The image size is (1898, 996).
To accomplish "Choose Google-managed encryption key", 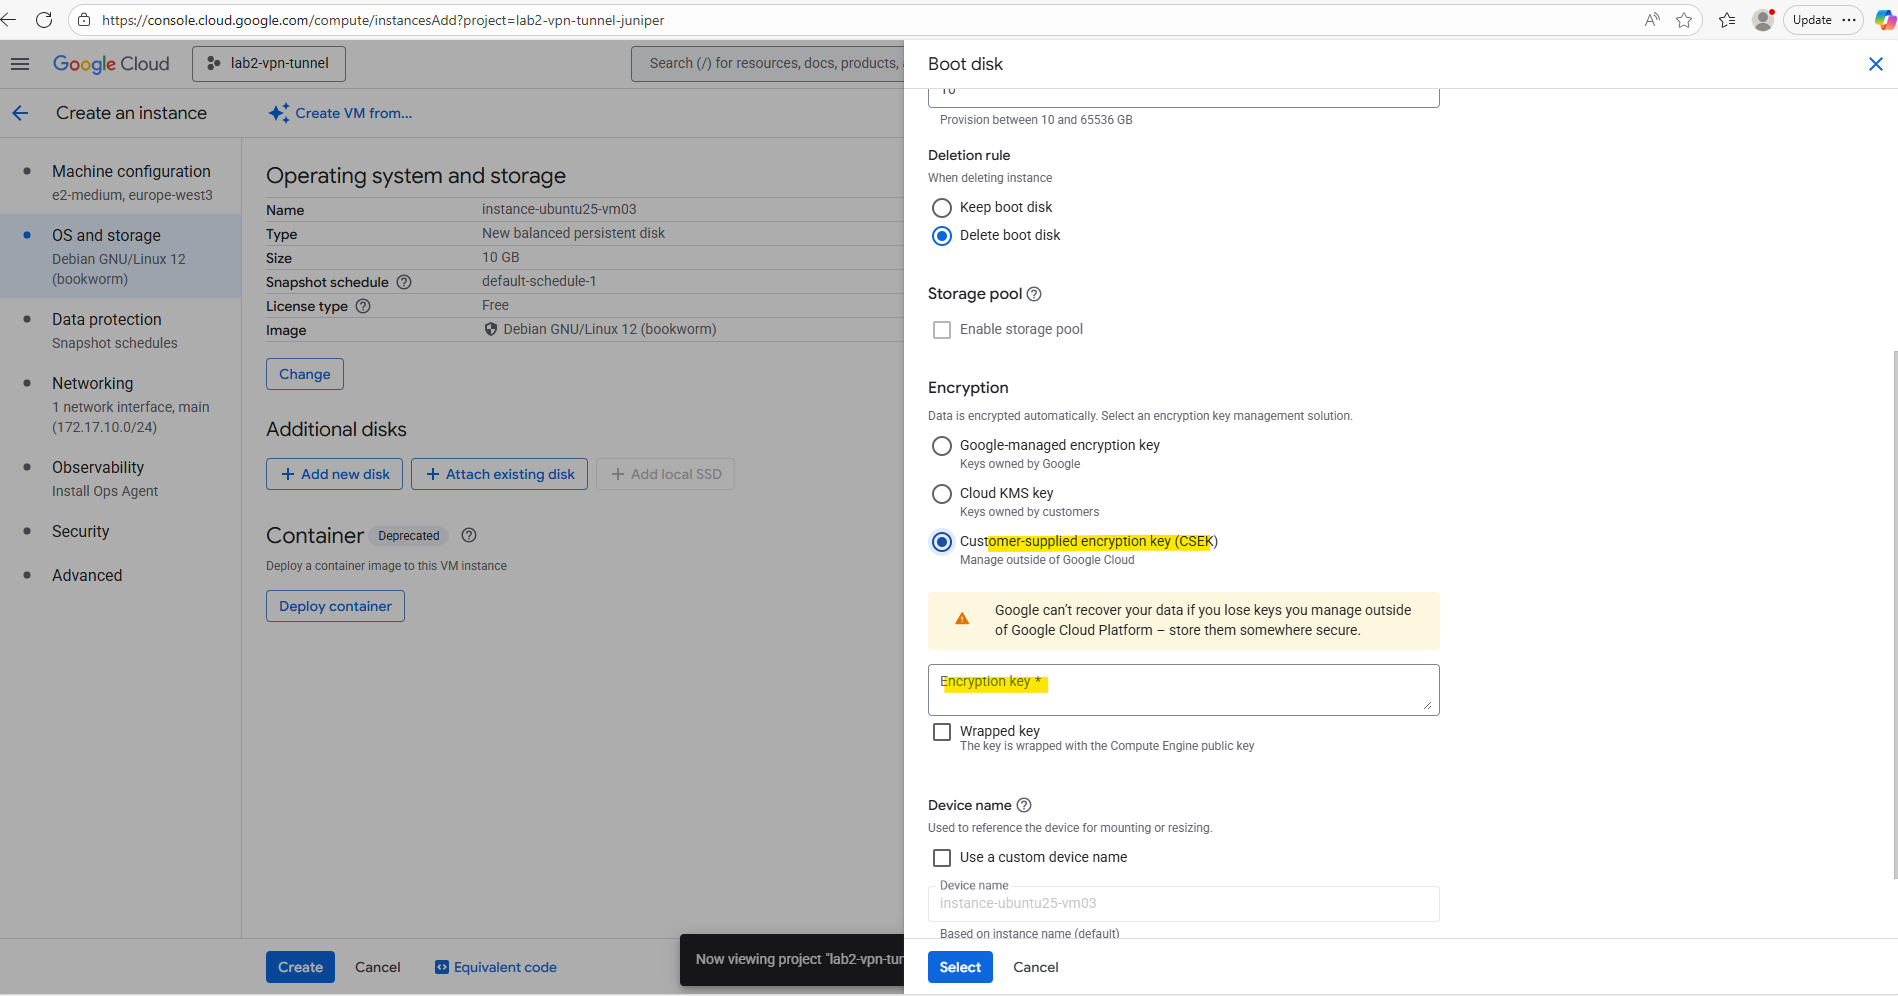I will [x=941, y=446].
